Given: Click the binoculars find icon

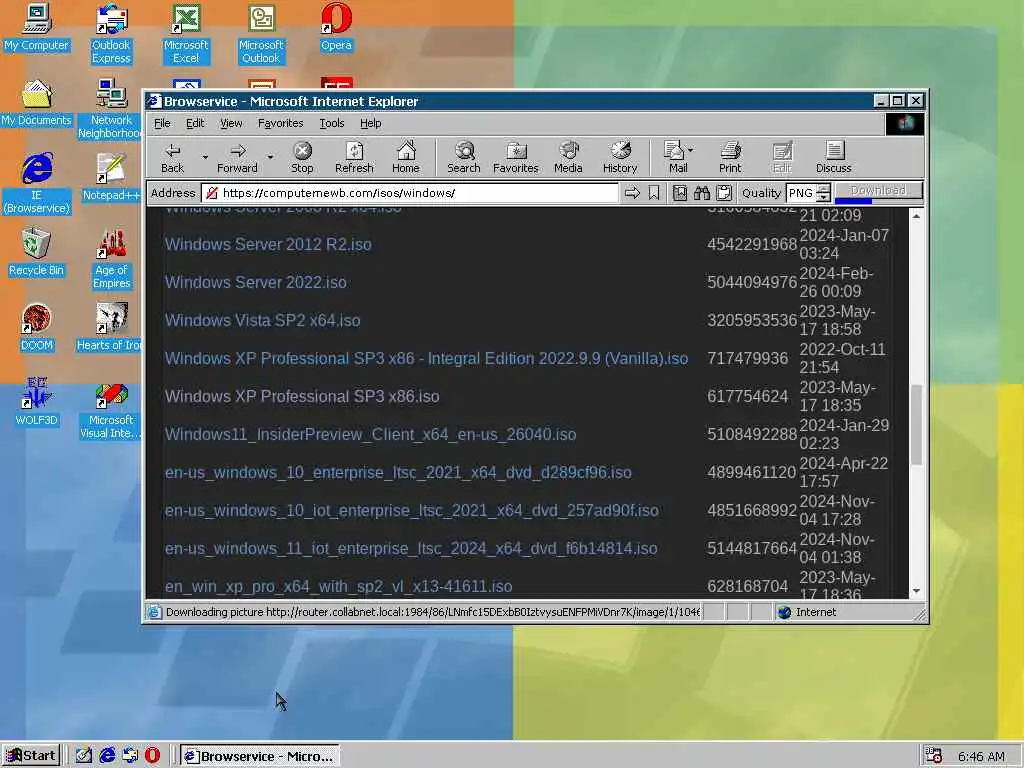Looking at the screenshot, I should pos(701,193).
